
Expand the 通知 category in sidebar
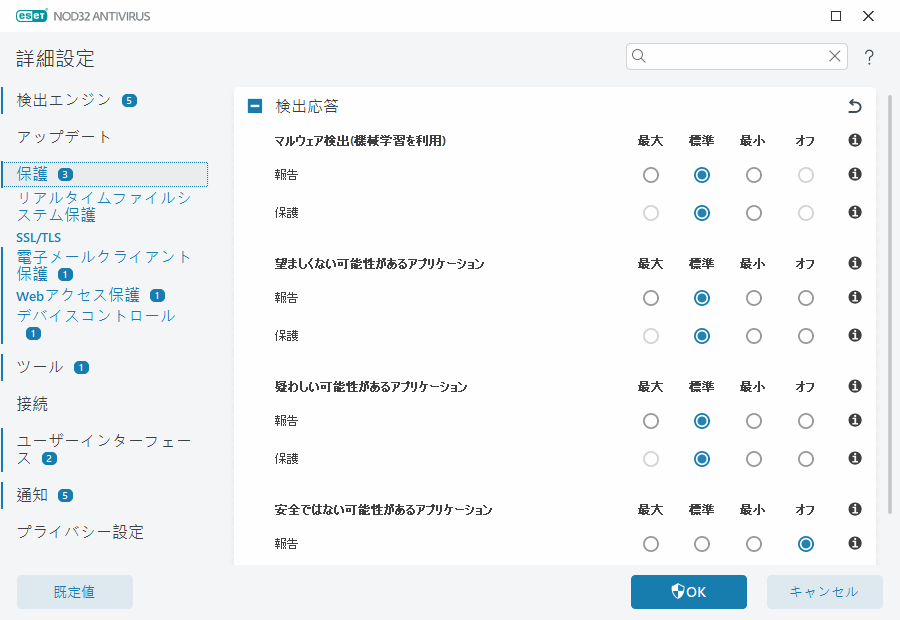tap(33, 494)
